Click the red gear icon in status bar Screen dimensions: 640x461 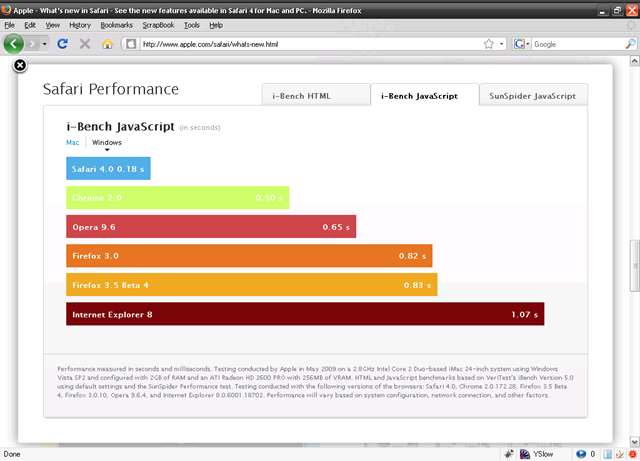[x=633, y=454]
